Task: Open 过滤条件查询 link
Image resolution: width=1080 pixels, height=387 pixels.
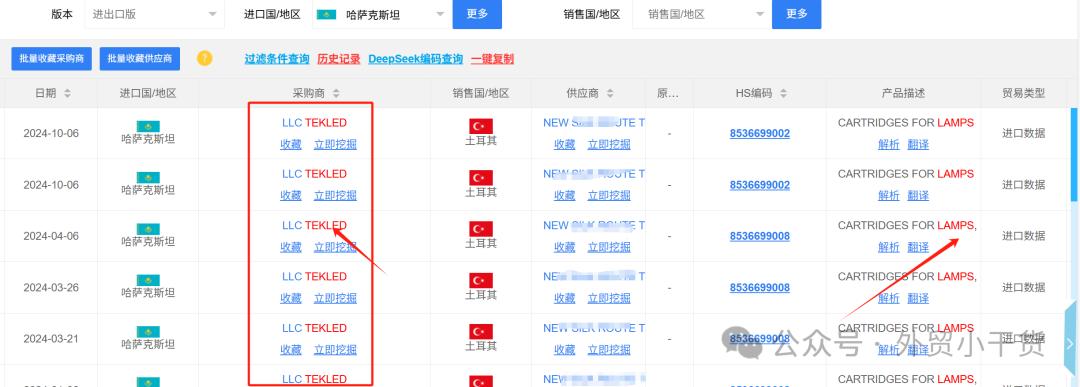Action: pos(277,59)
